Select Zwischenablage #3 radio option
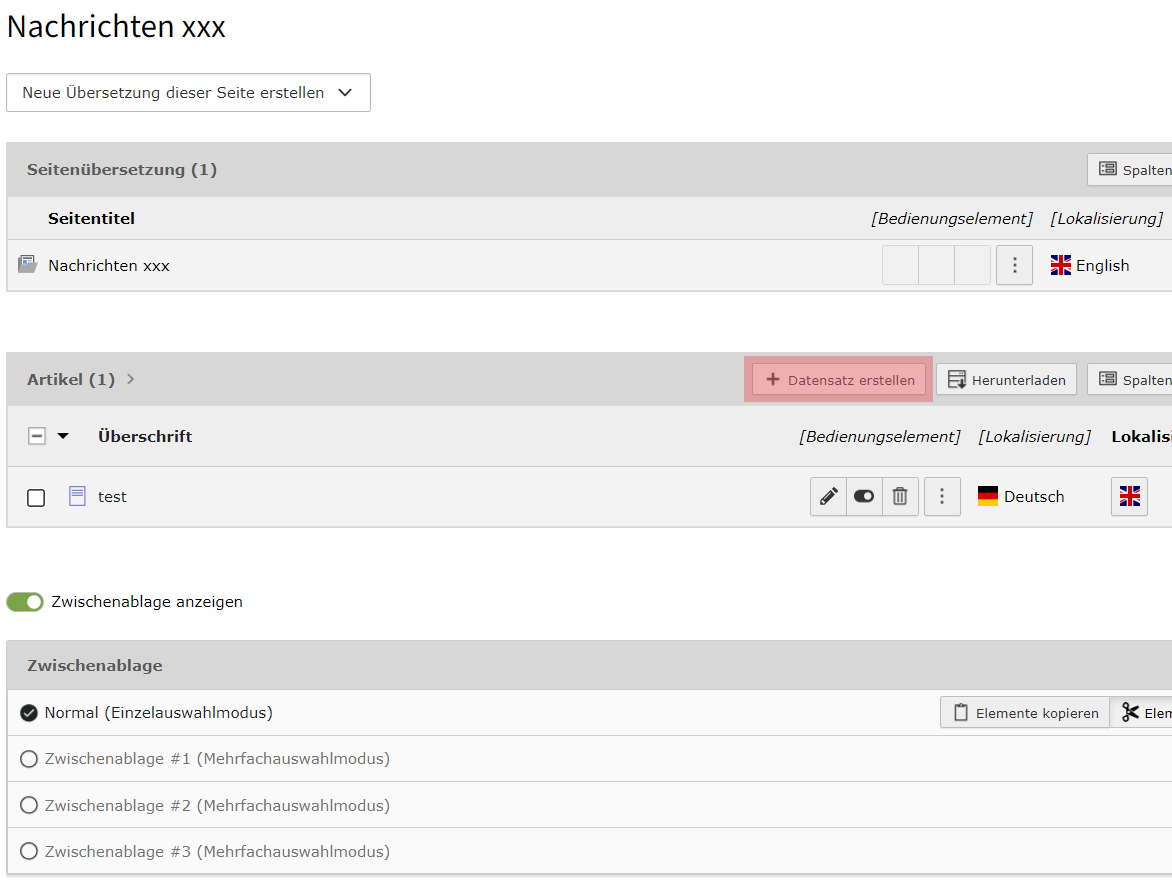This screenshot has width=1172, height=880. click(x=29, y=852)
